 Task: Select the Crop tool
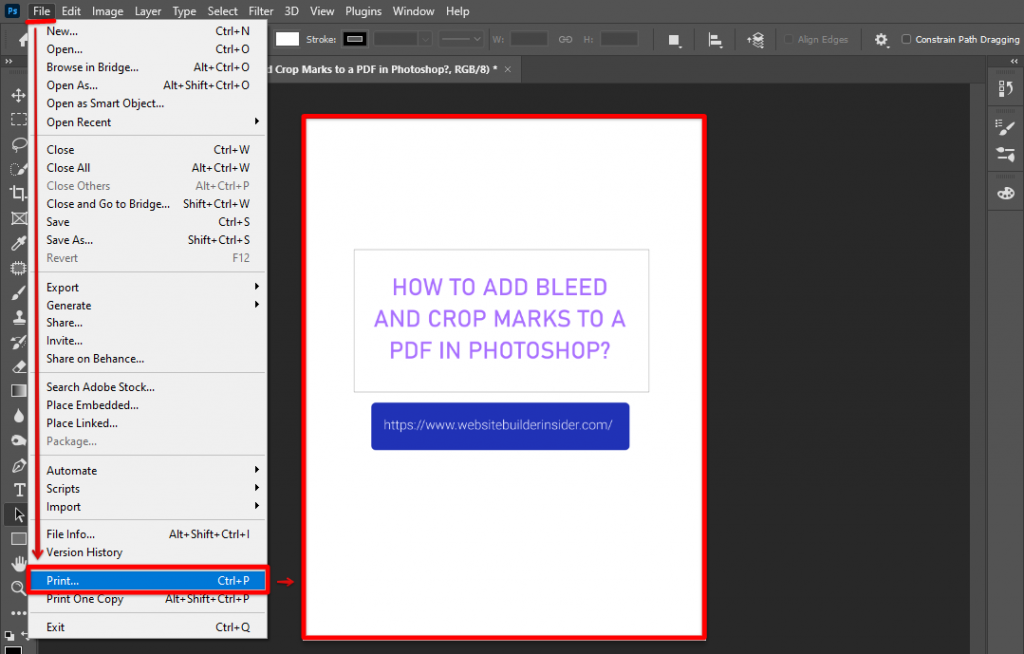coord(18,190)
